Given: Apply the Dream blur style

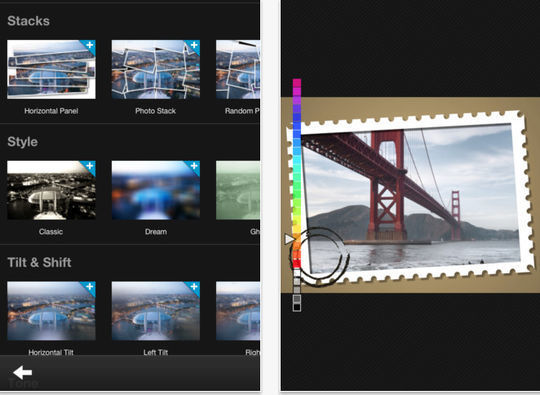Looking at the screenshot, I should point(156,190).
